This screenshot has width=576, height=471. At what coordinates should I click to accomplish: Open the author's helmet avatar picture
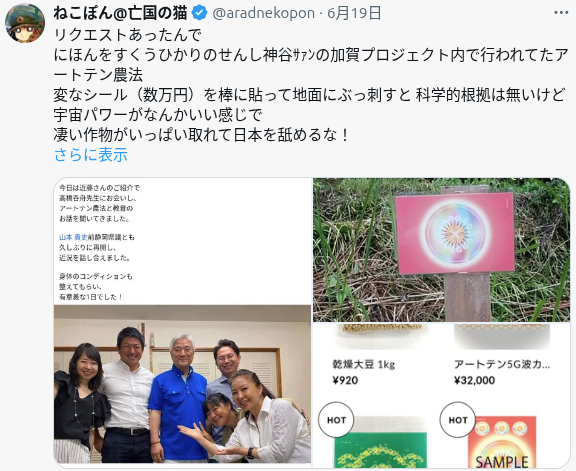tap(25, 24)
